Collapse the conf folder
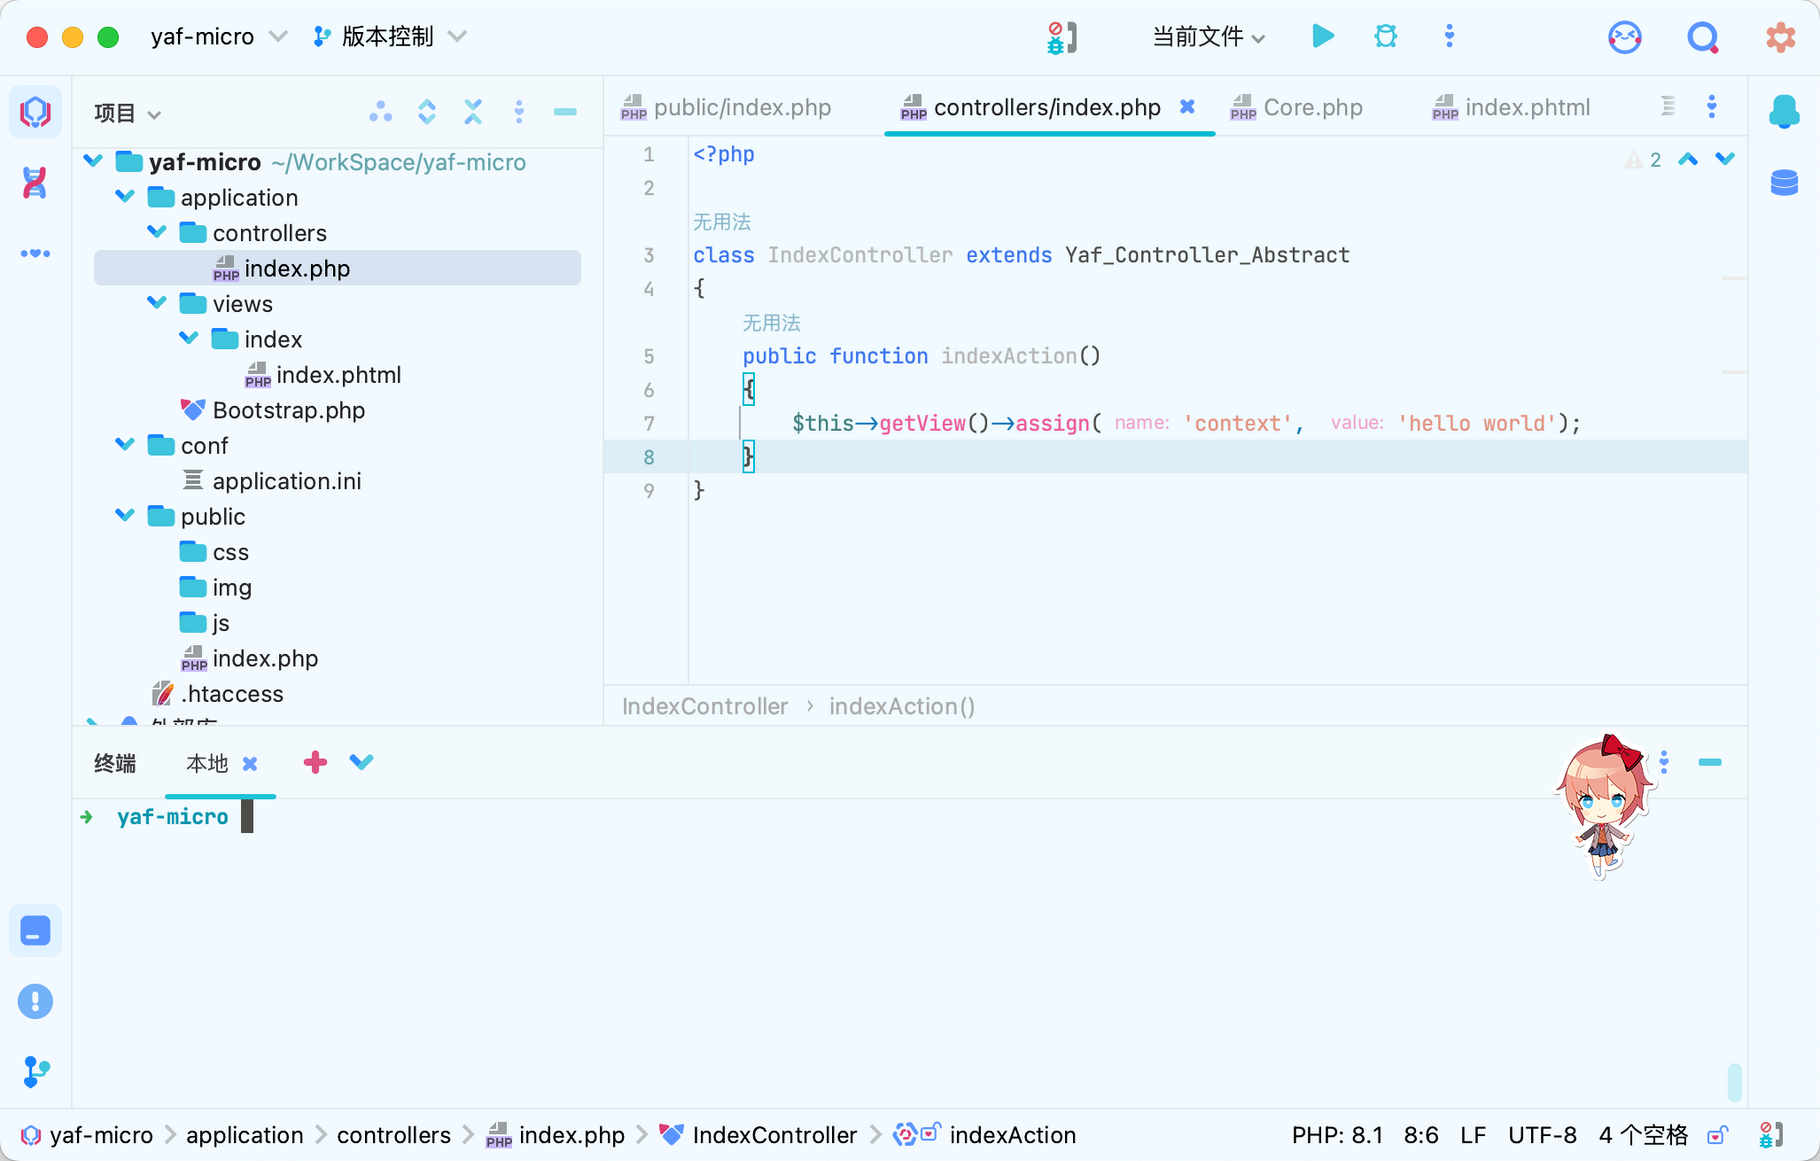The image size is (1820, 1161). pyautogui.click(x=125, y=444)
